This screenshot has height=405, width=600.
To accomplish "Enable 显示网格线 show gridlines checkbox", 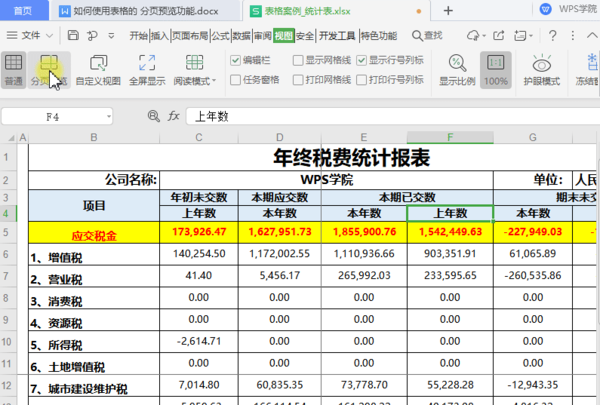I will [298, 60].
